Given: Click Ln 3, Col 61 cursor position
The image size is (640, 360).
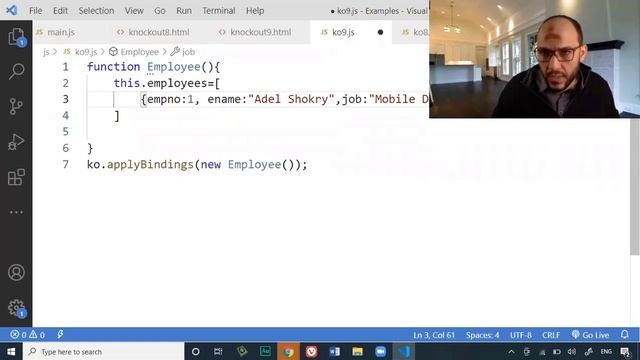Looking at the screenshot, I should [x=434, y=335].
